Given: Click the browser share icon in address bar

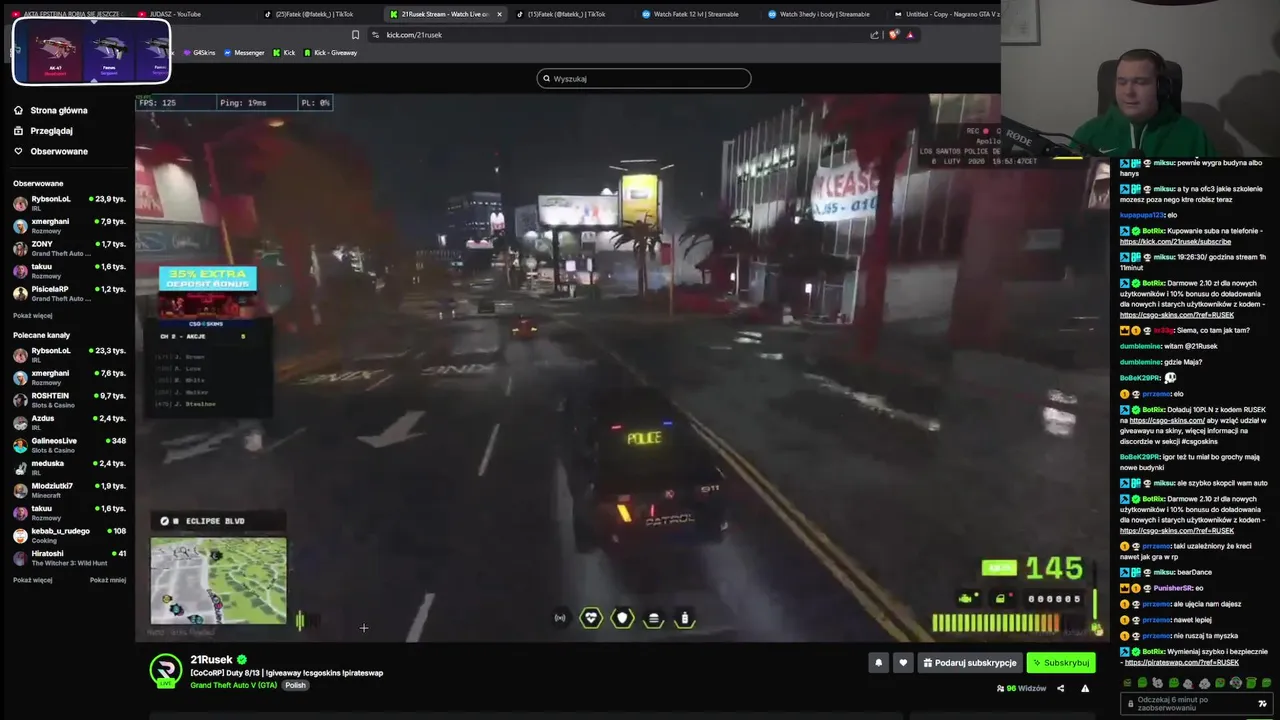Looking at the screenshot, I should 875,35.
